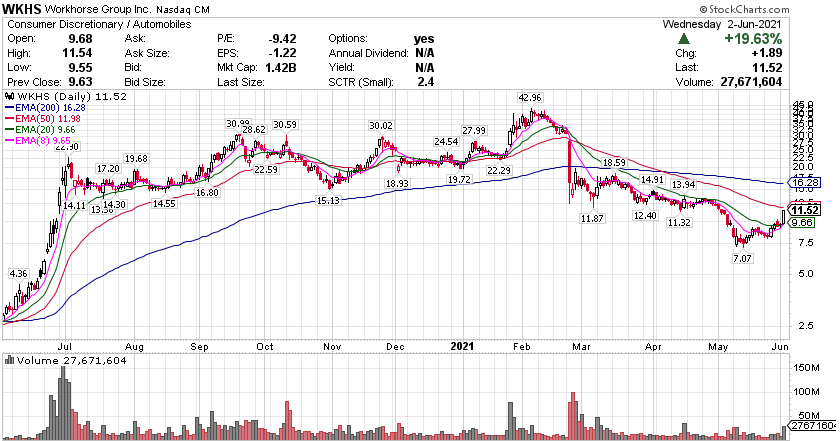840x441 pixels.
Task: Click the Nasdaq CM exchange label
Action: click(x=183, y=10)
